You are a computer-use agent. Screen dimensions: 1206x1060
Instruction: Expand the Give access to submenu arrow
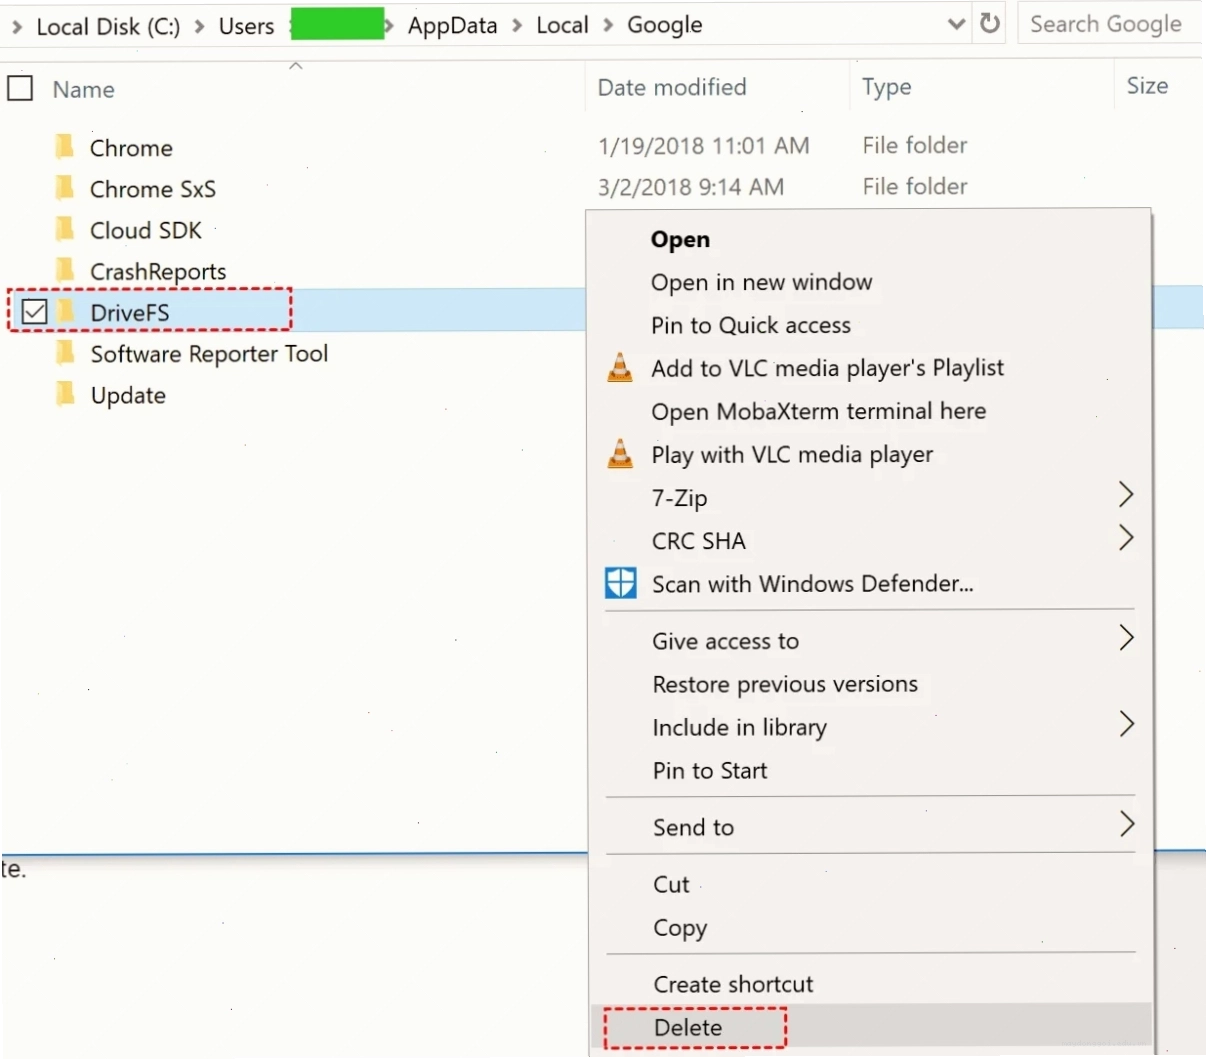1126,638
